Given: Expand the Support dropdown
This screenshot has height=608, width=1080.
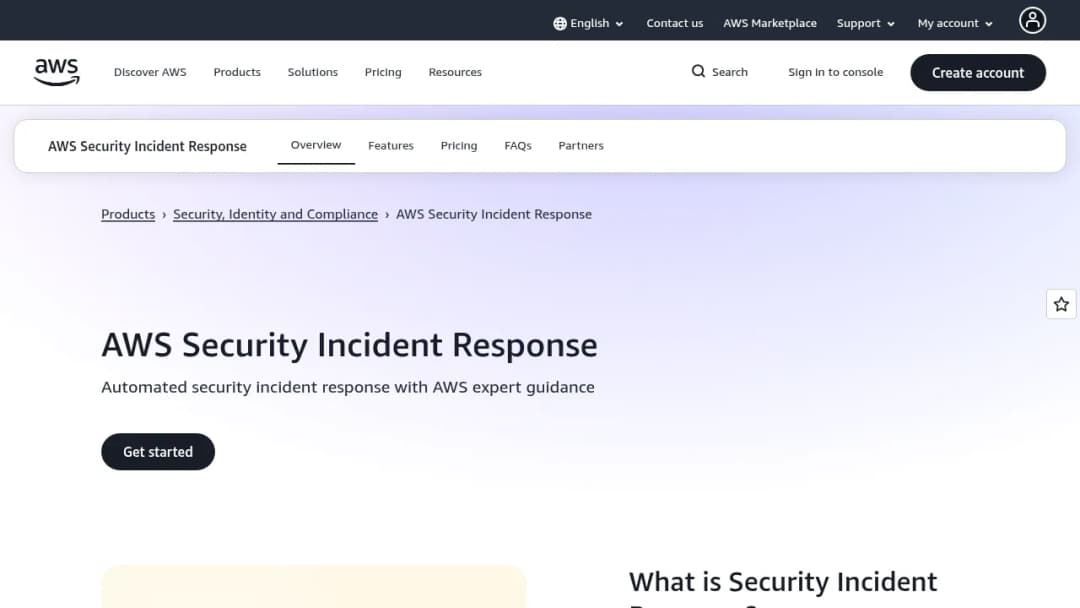Looking at the screenshot, I should pyautogui.click(x=866, y=23).
